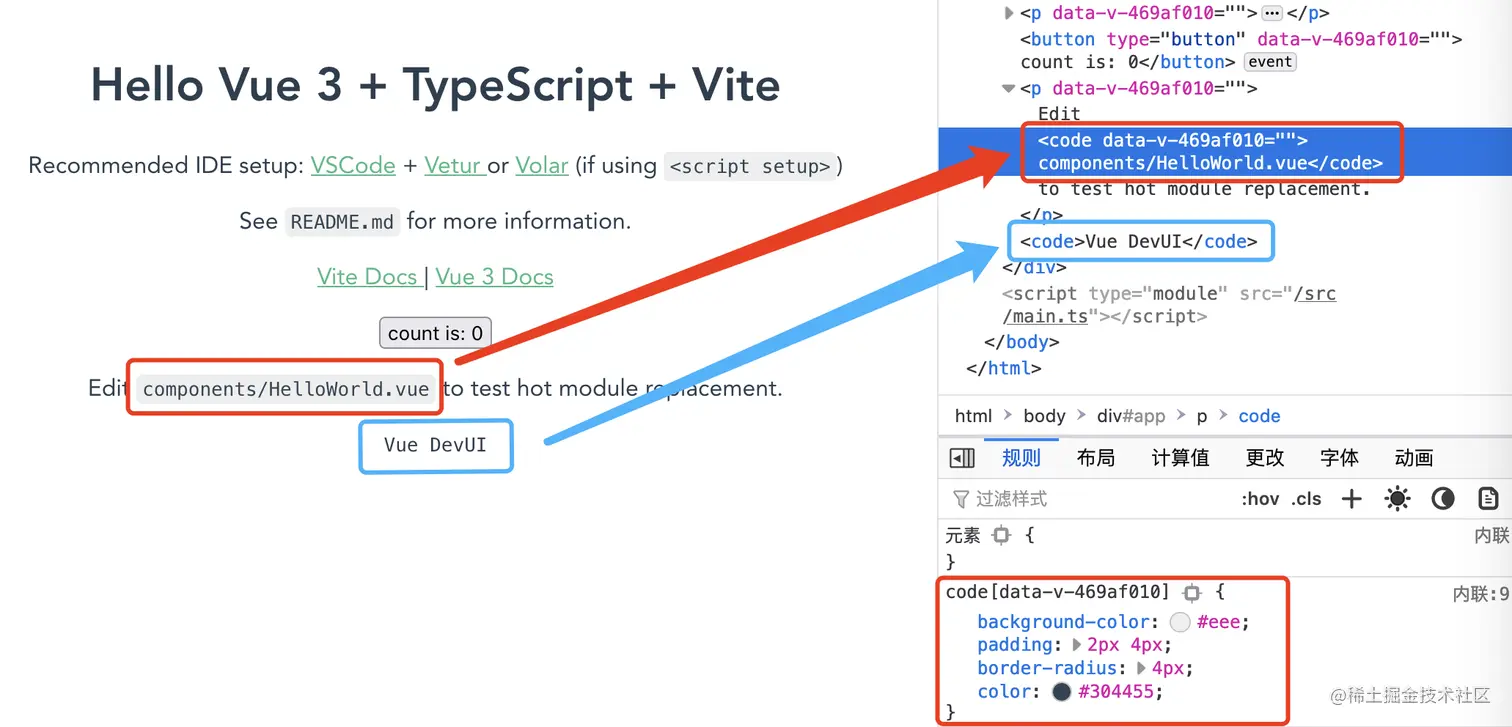
Task: Select html in the breadcrumb bar
Action: point(974,416)
